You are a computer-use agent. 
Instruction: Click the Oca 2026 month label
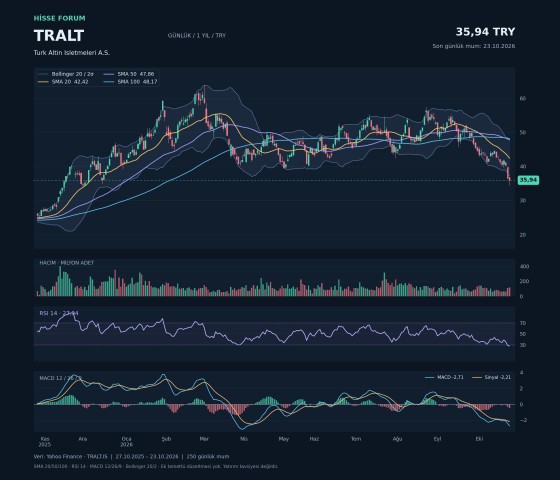(x=126, y=441)
